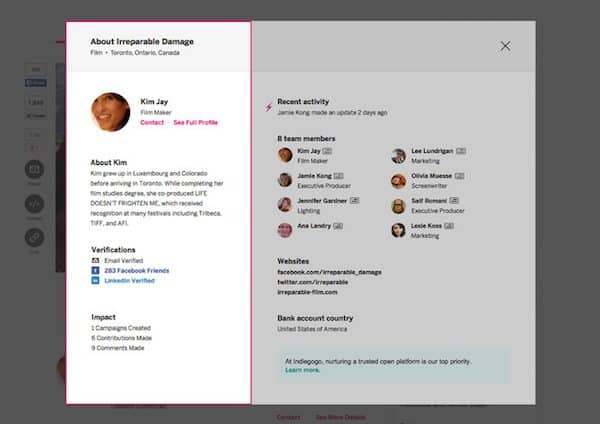Screen dimensions: 600x424
Task: Click the email verified envelope icon
Action: [95, 260]
